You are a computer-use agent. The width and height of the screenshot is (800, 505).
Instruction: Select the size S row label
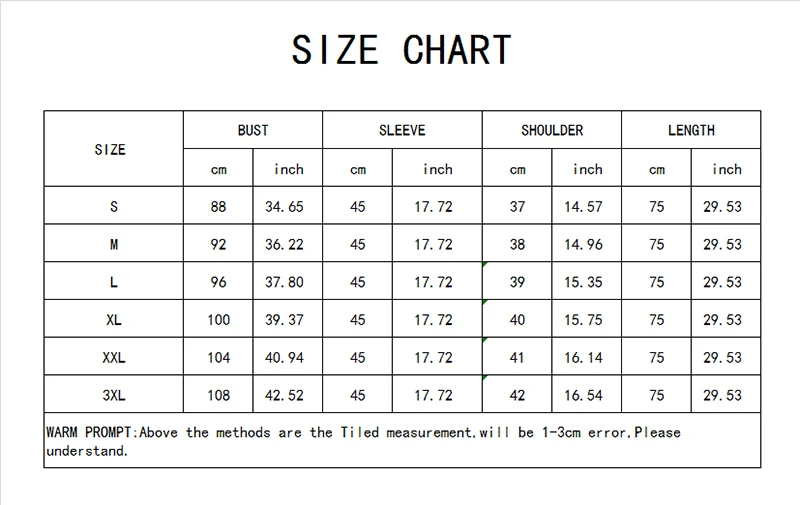click(x=114, y=207)
